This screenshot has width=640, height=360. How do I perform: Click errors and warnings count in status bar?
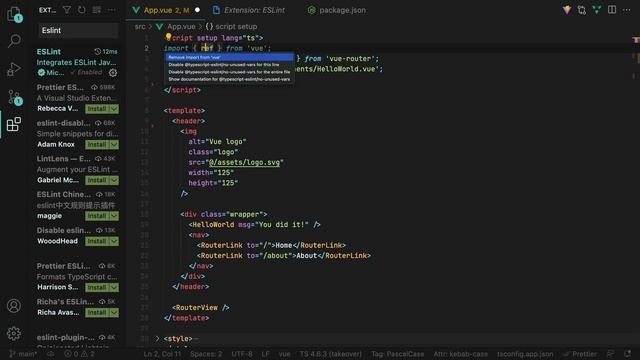pyautogui.click(x=79, y=354)
